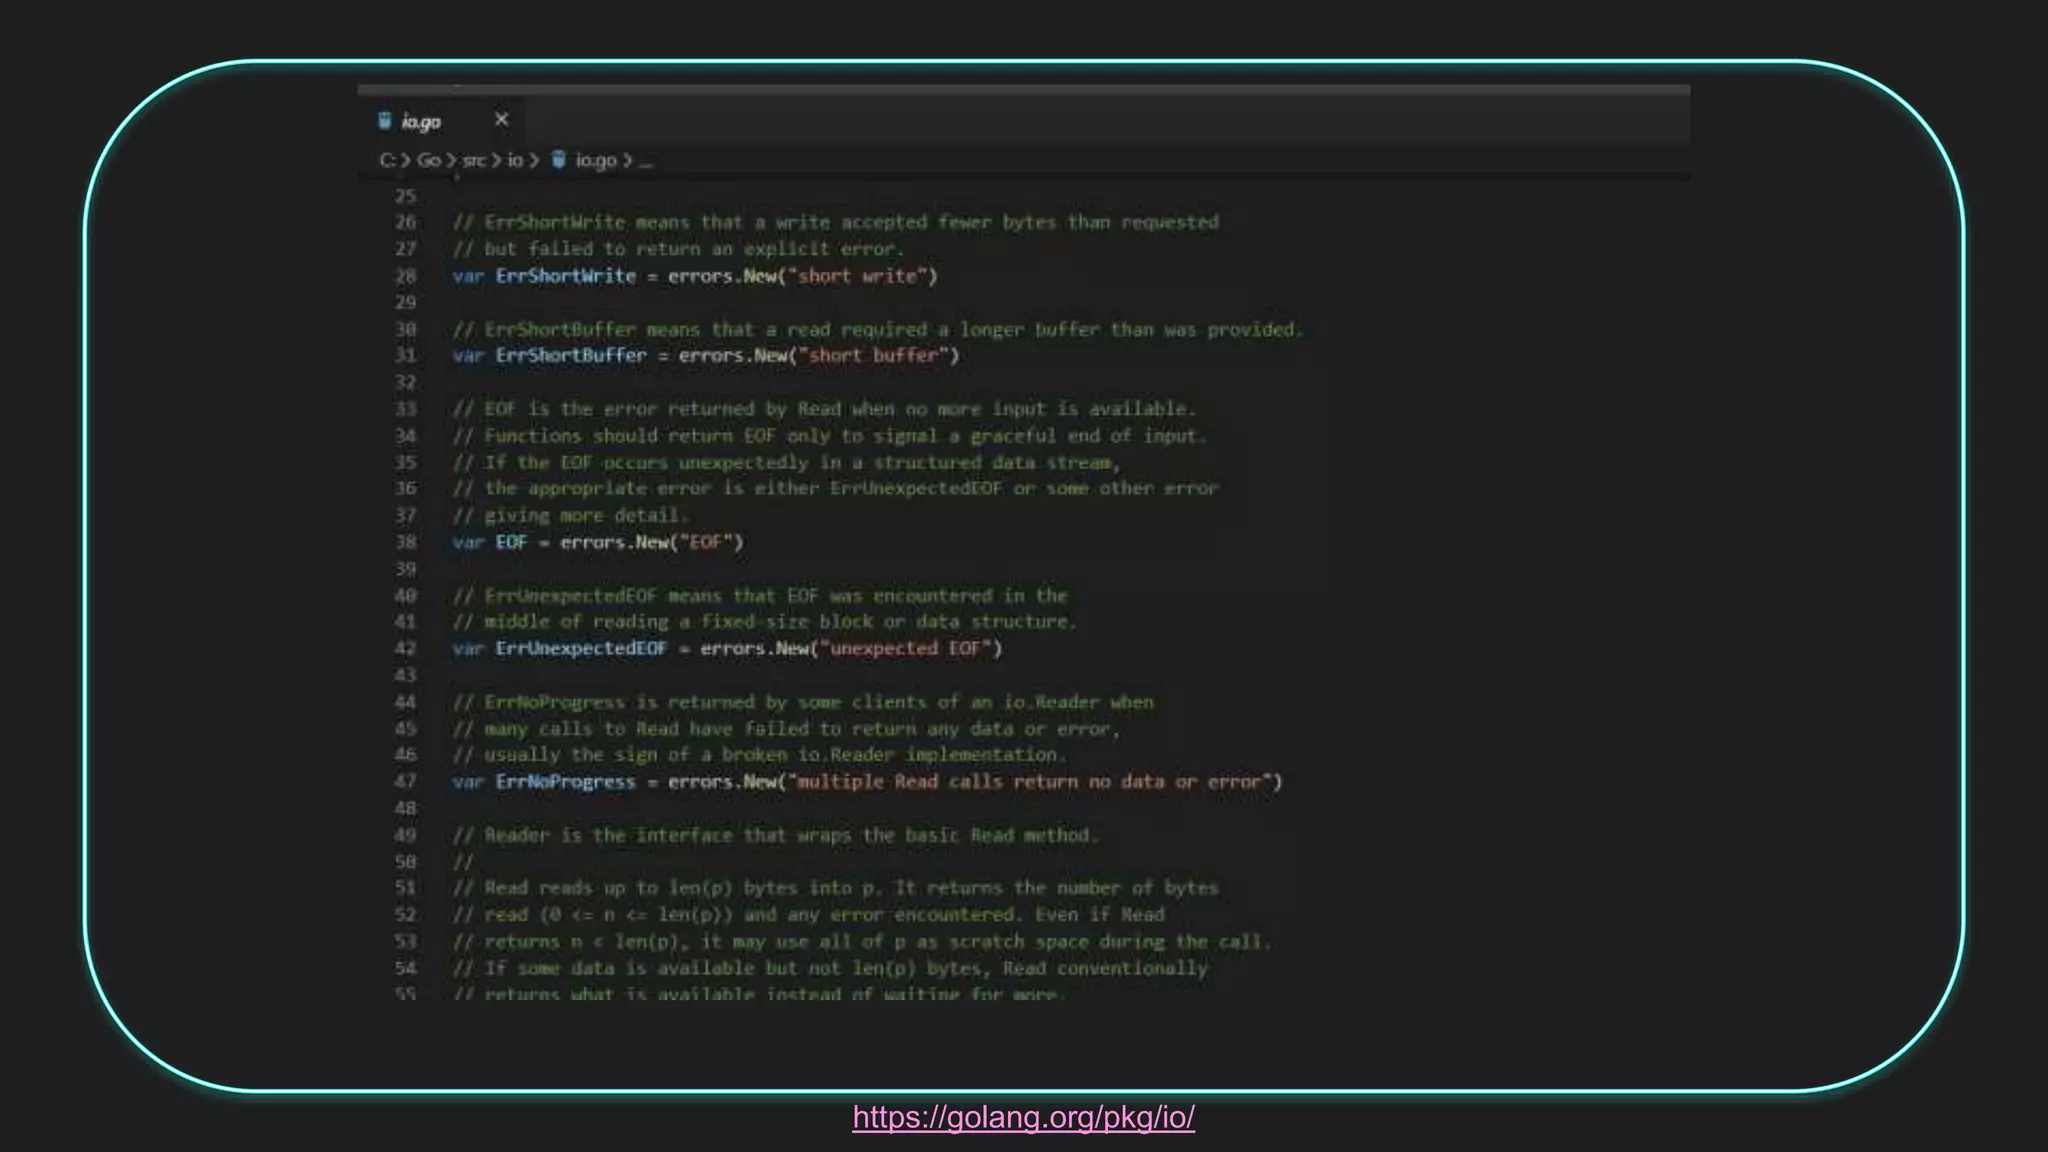Click ErrUnexpectedEOF in its var declaration
The image size is (2048, 1152).
(x=581, y=648)
